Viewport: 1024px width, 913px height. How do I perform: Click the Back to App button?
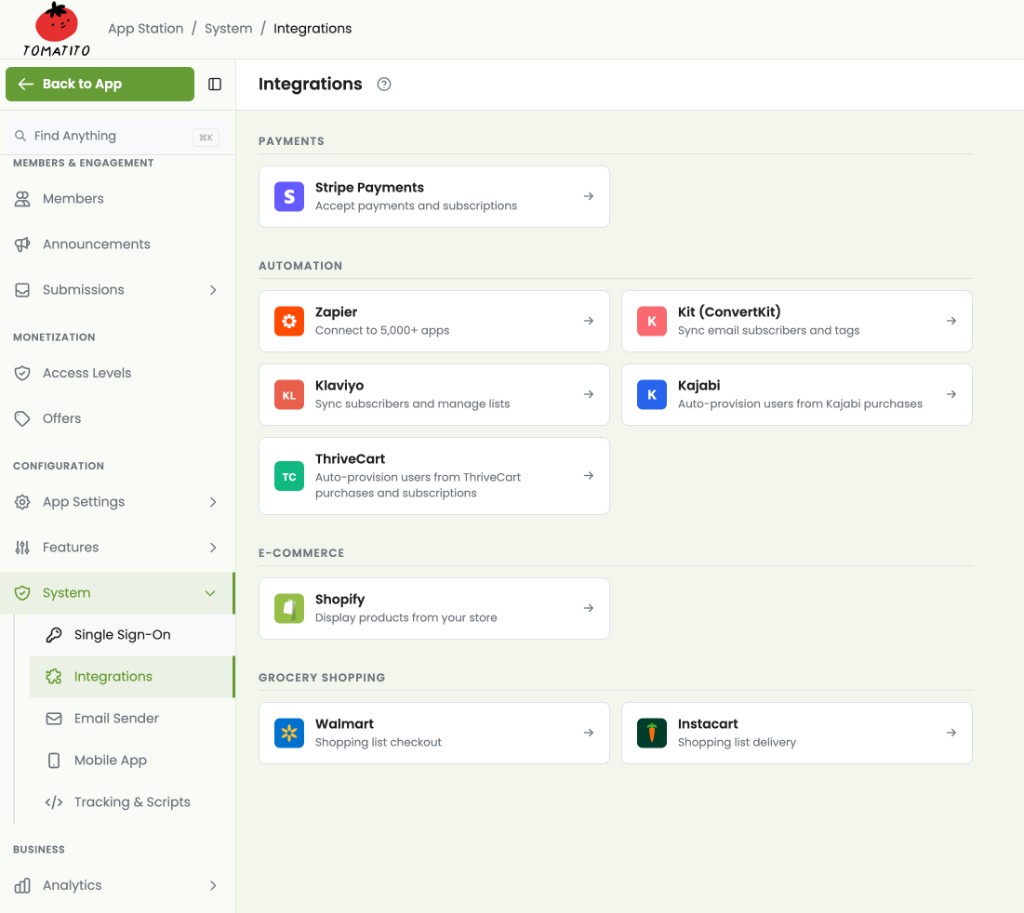pyautogui.click(x=100, y=84)
